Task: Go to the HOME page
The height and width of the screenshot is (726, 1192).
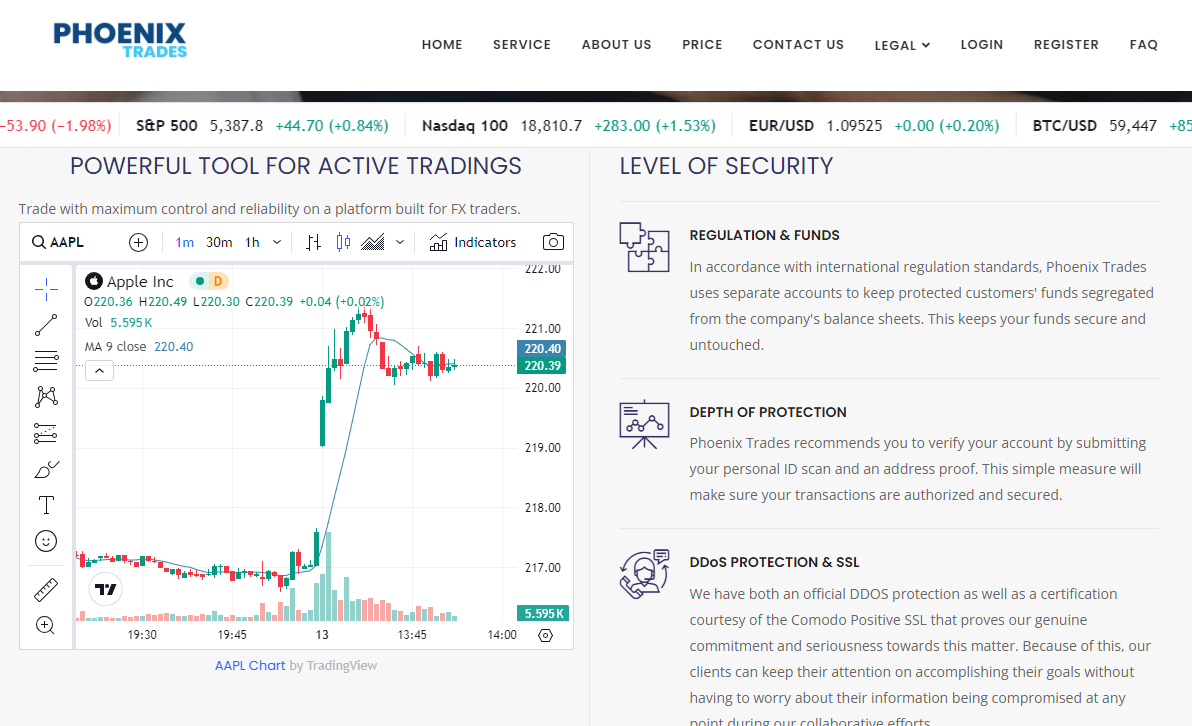Action: [442, 45]
